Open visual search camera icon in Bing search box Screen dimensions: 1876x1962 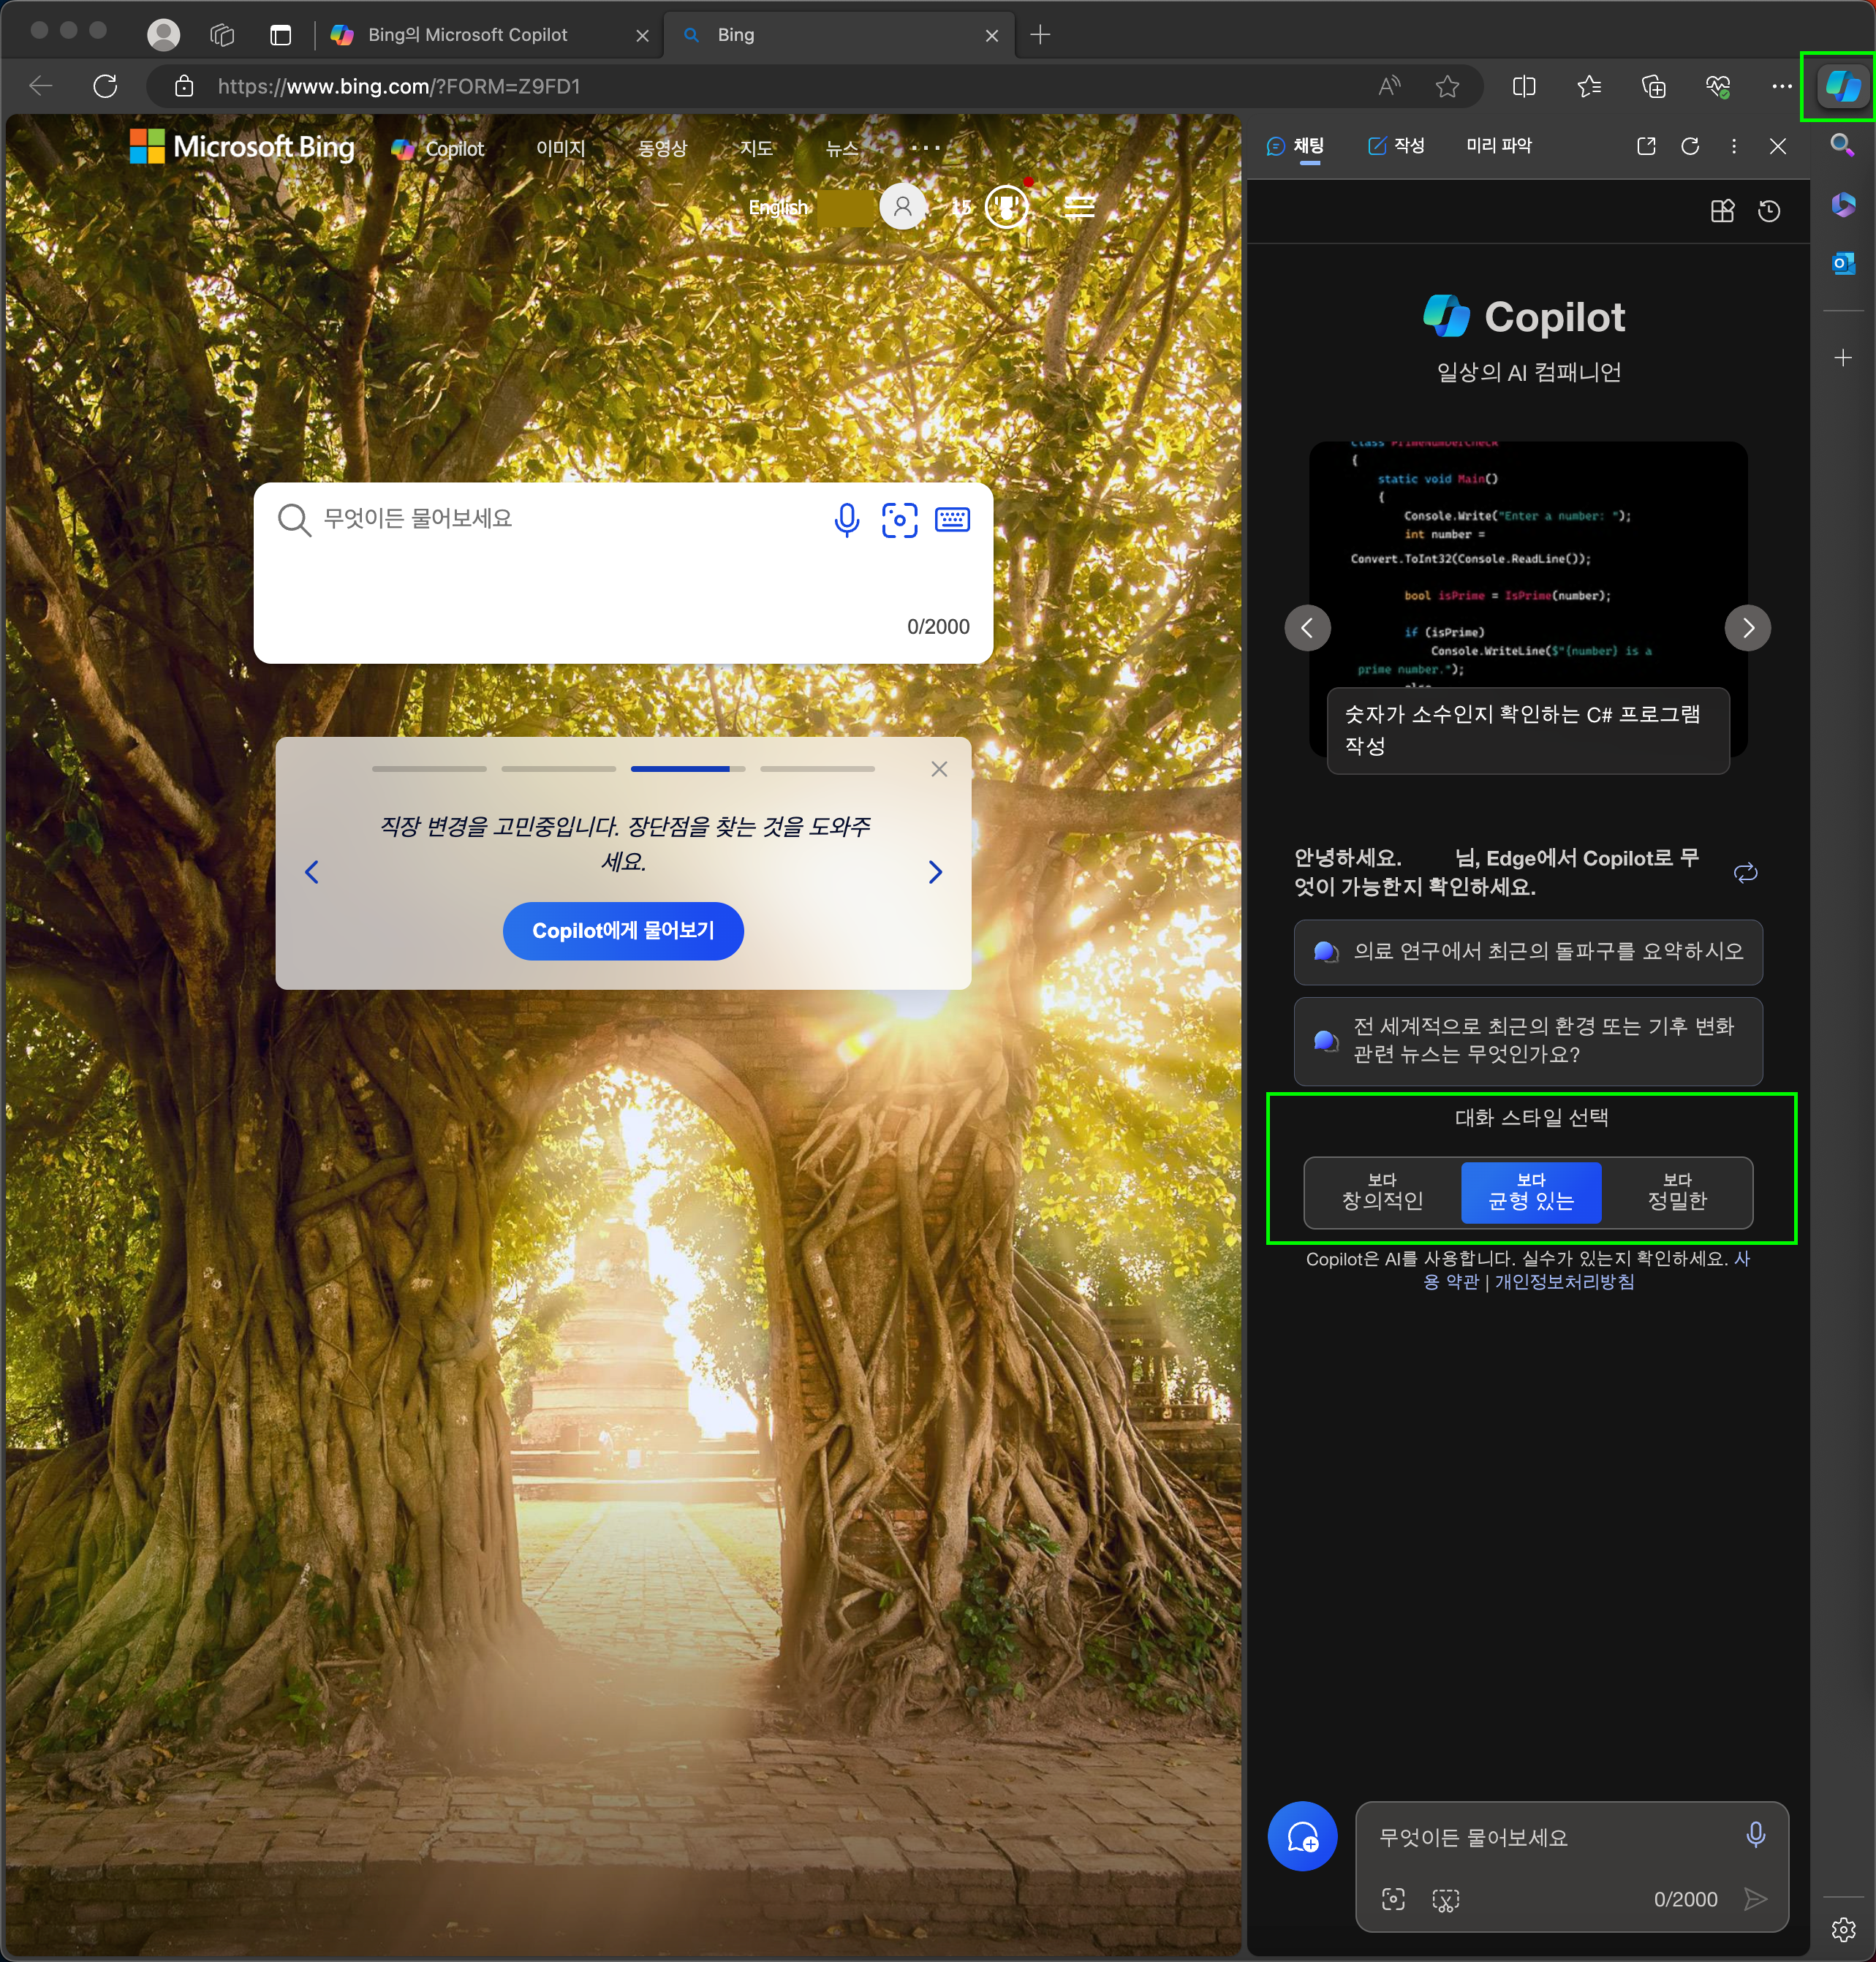[899, 520]
